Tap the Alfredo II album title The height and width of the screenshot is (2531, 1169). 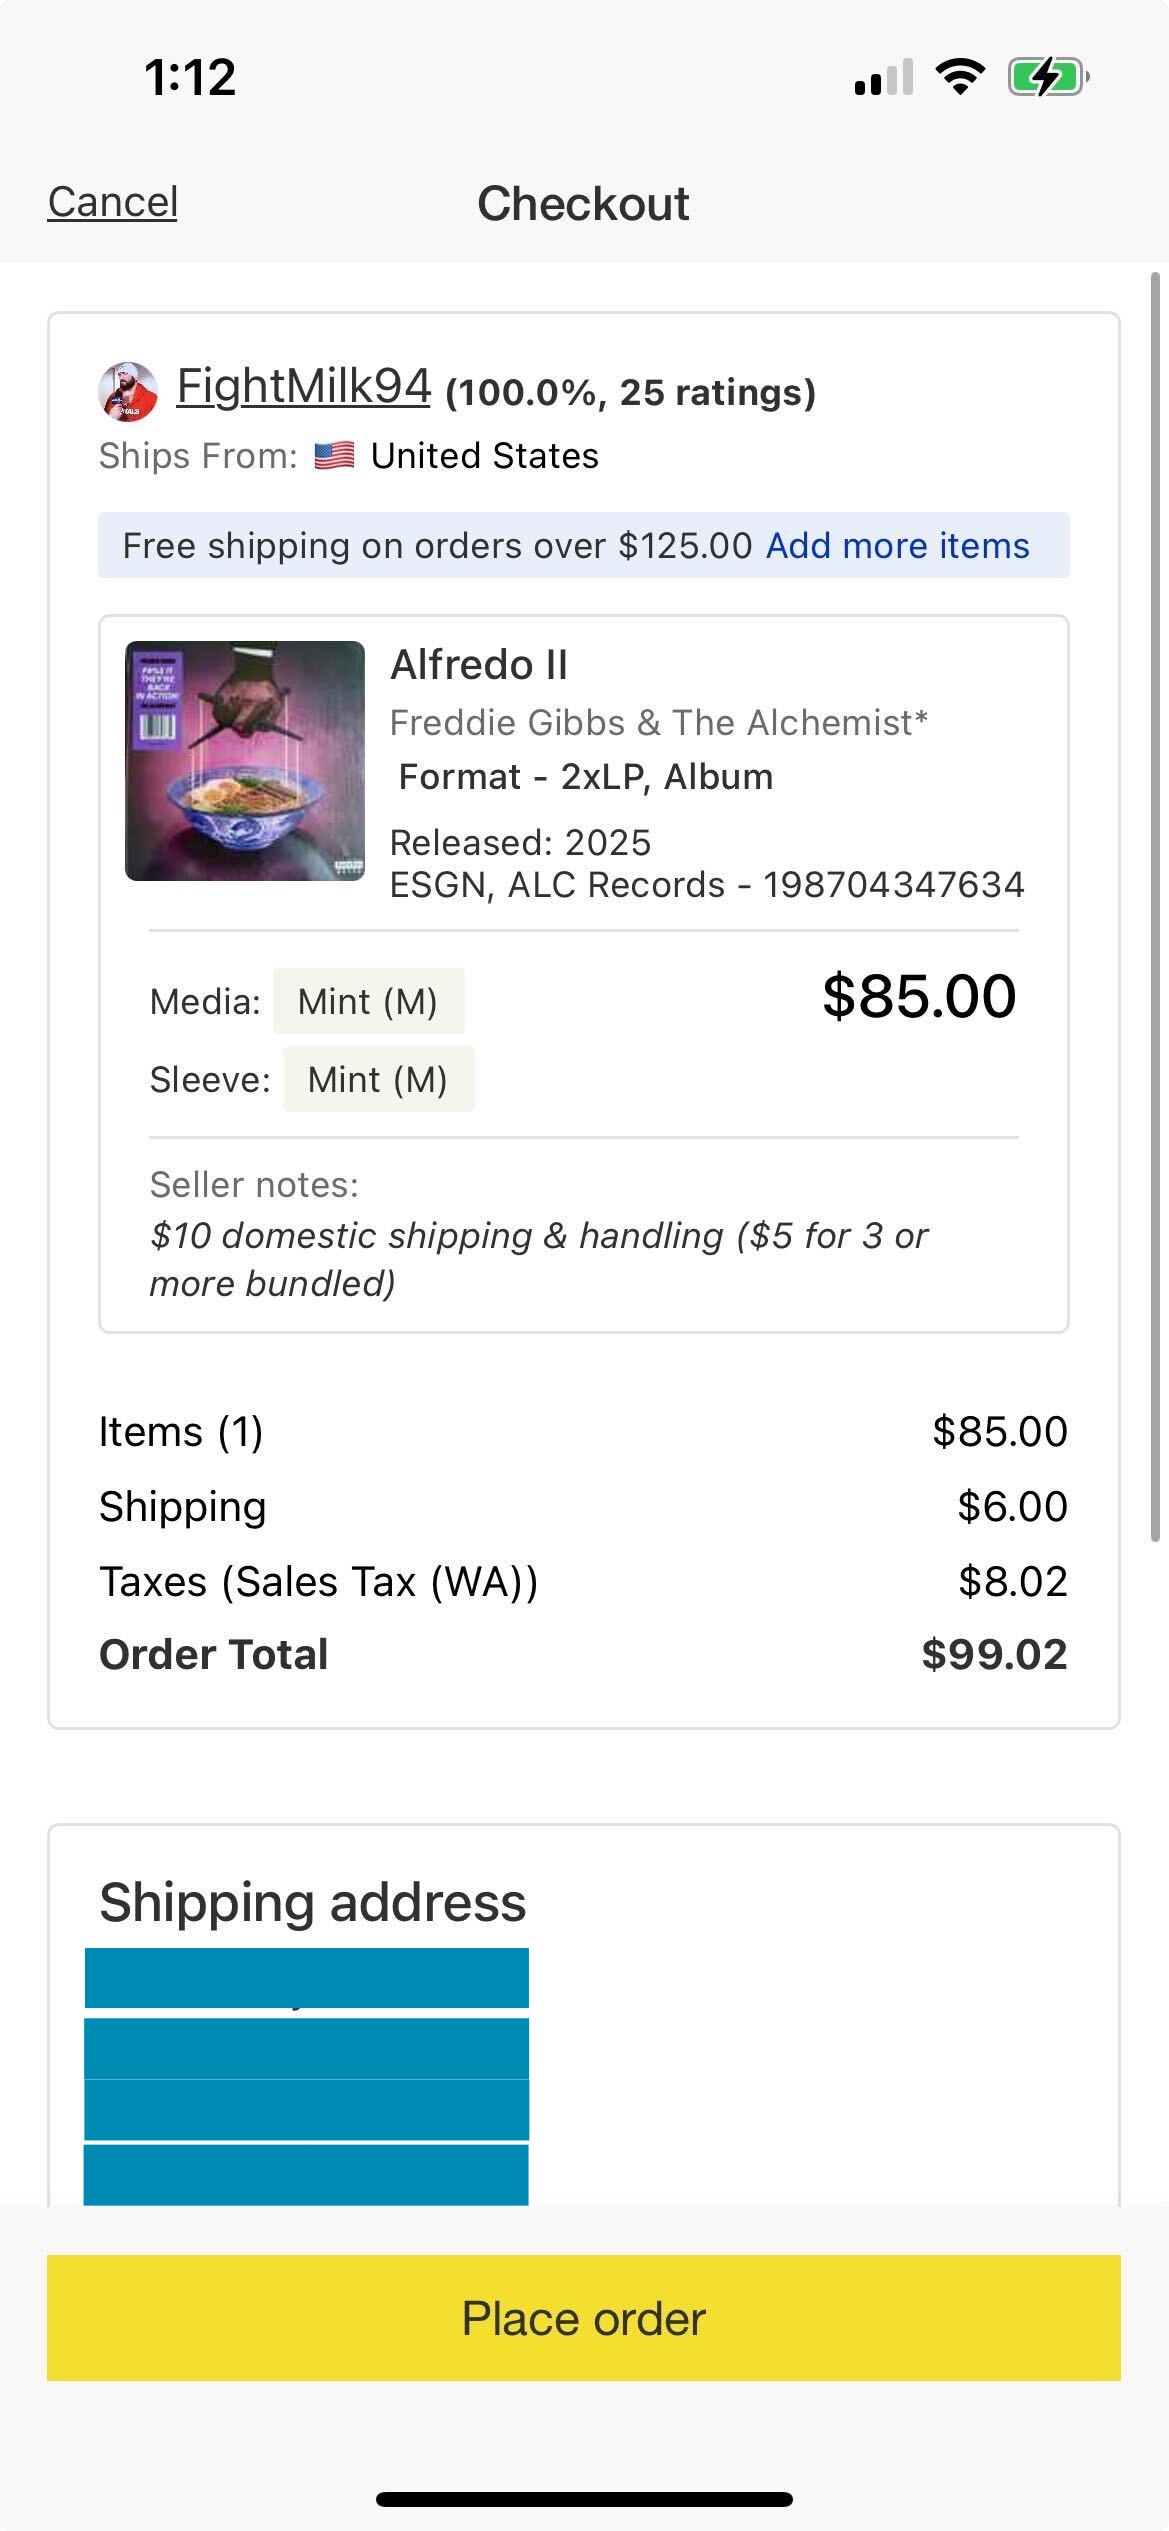(479, 665)
